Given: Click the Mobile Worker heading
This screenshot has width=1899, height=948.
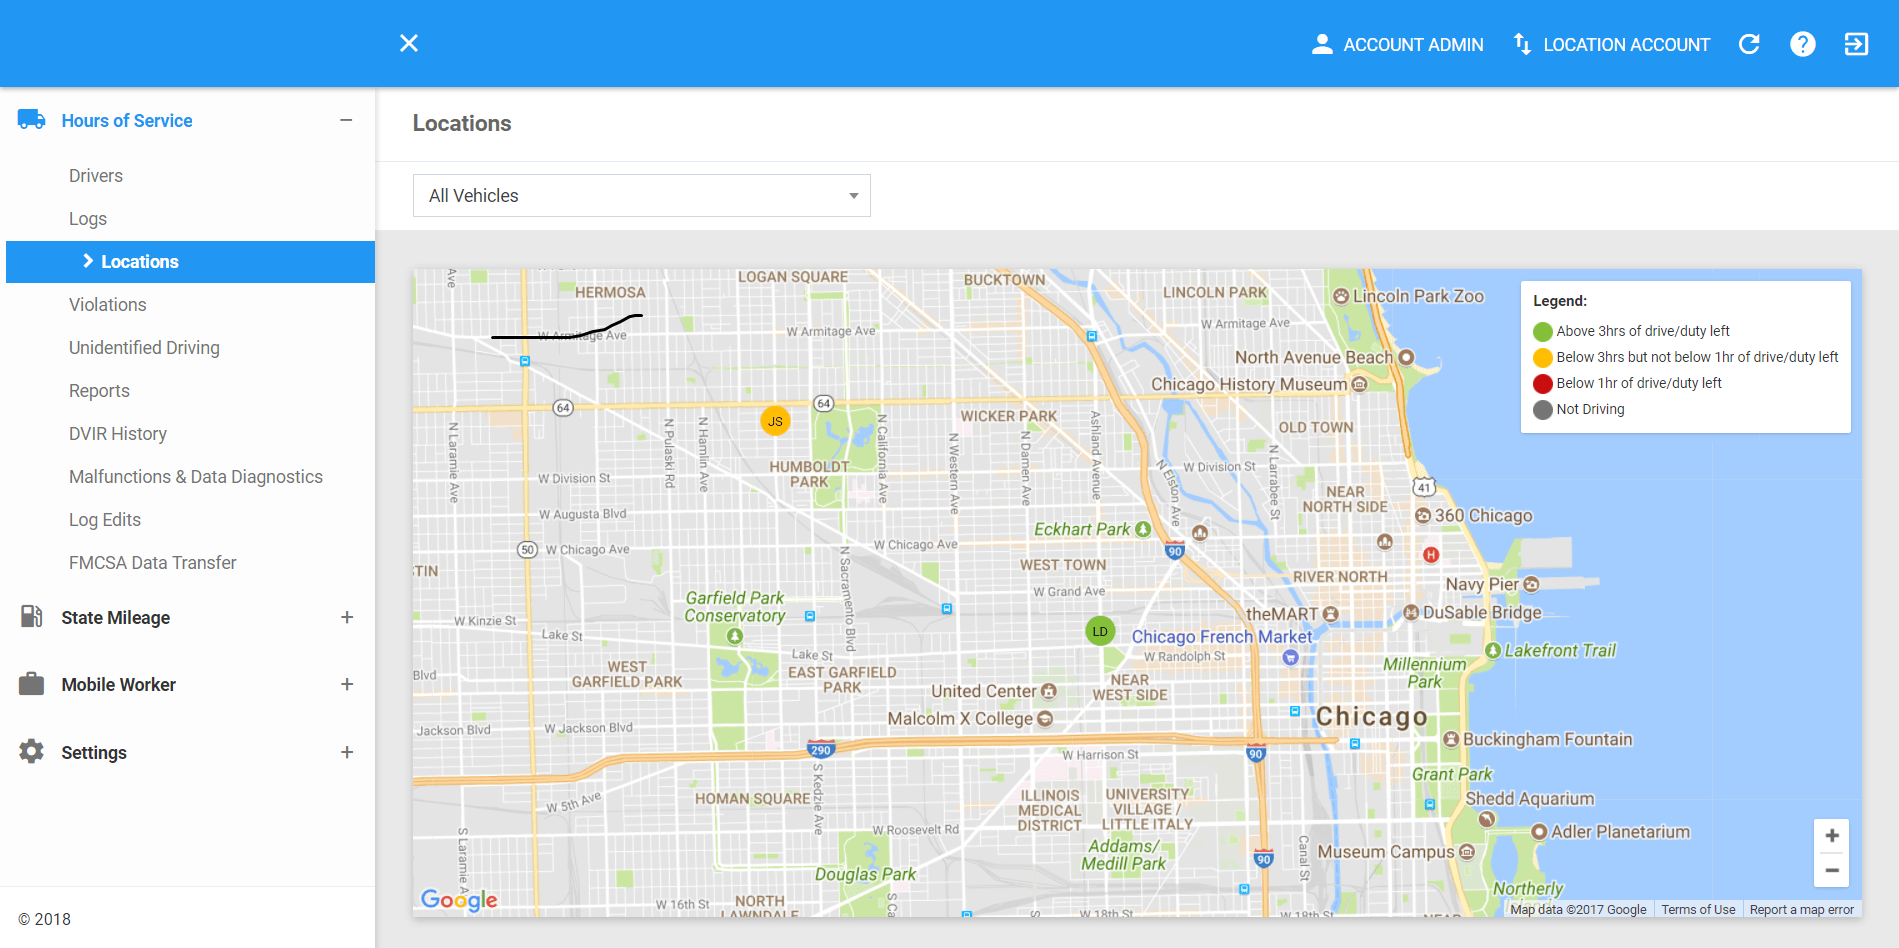Looking at the screenshot, I should [x=119, y=685].
